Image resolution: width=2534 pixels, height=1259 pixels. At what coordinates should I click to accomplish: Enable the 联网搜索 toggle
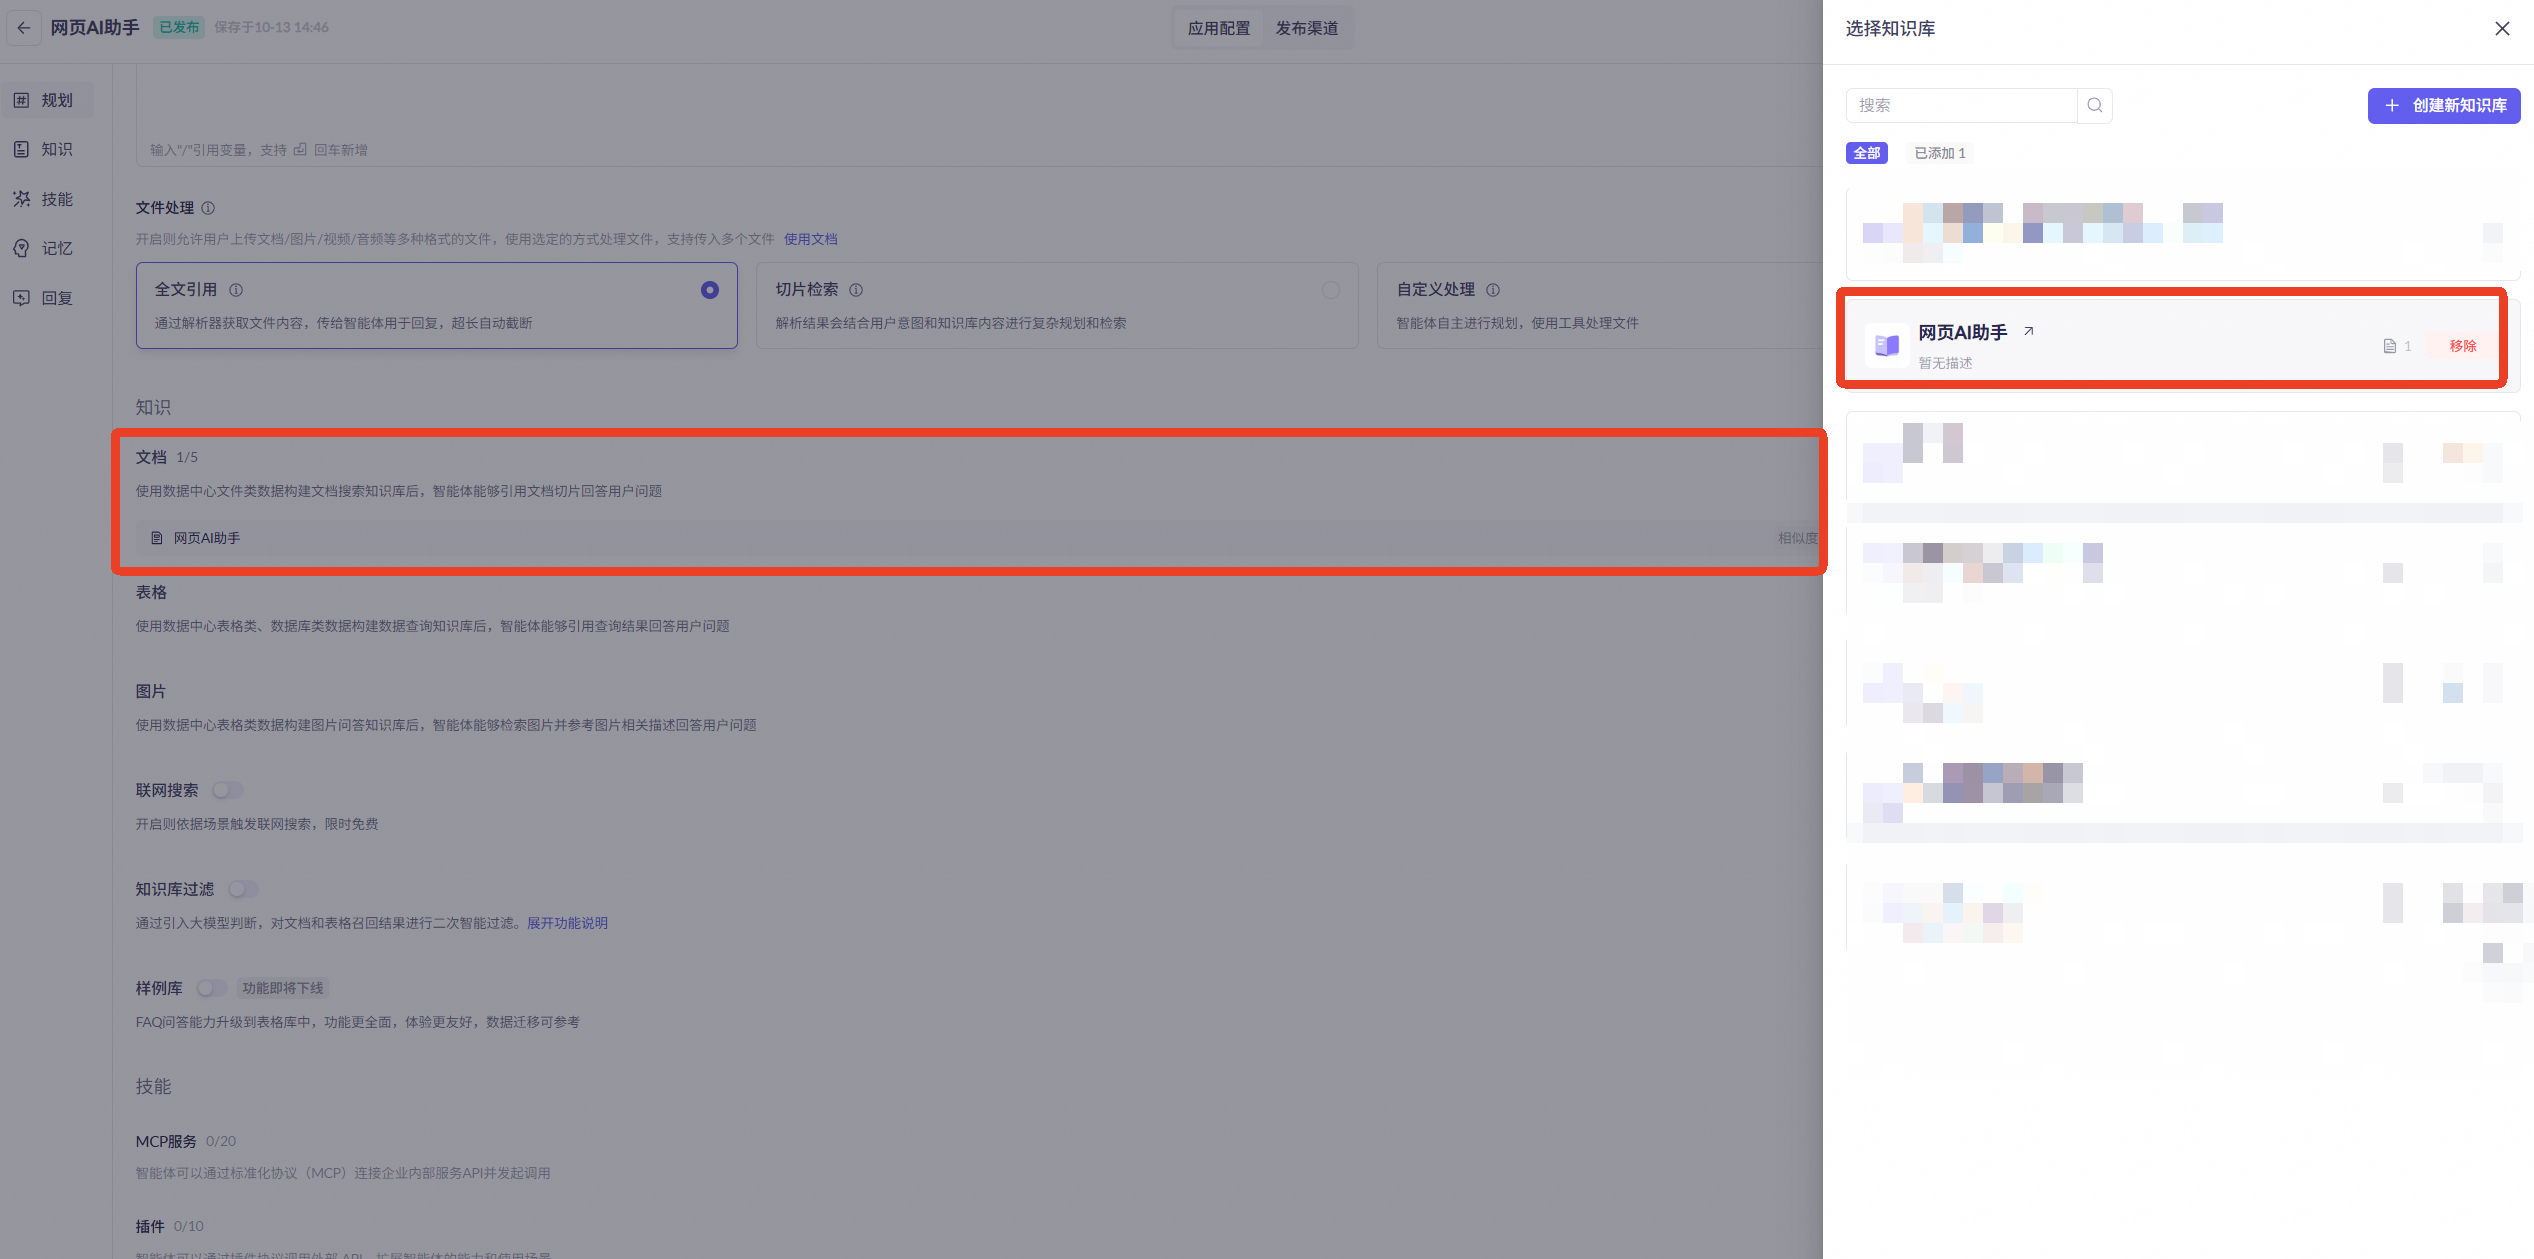(x=228, y=790)
